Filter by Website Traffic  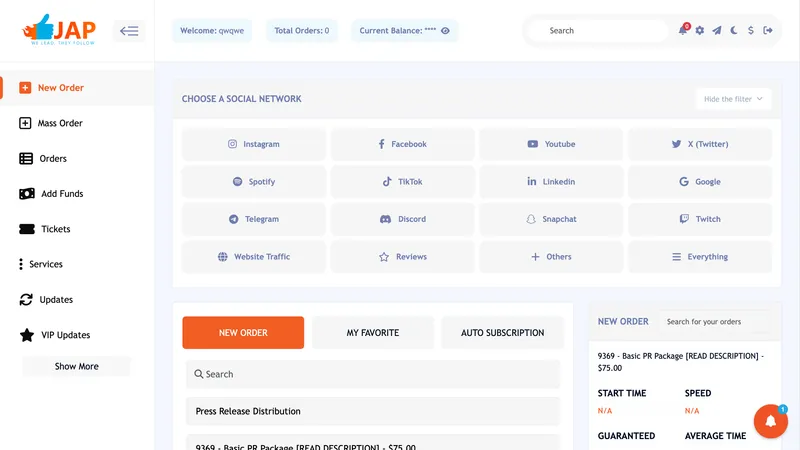(254, 257)
